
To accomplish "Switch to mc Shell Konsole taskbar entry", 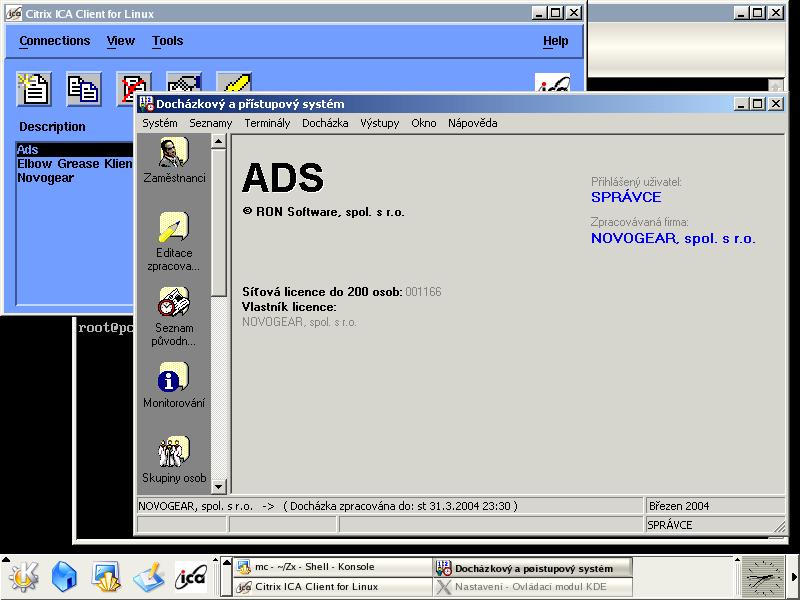I will (x=333, y=567).
